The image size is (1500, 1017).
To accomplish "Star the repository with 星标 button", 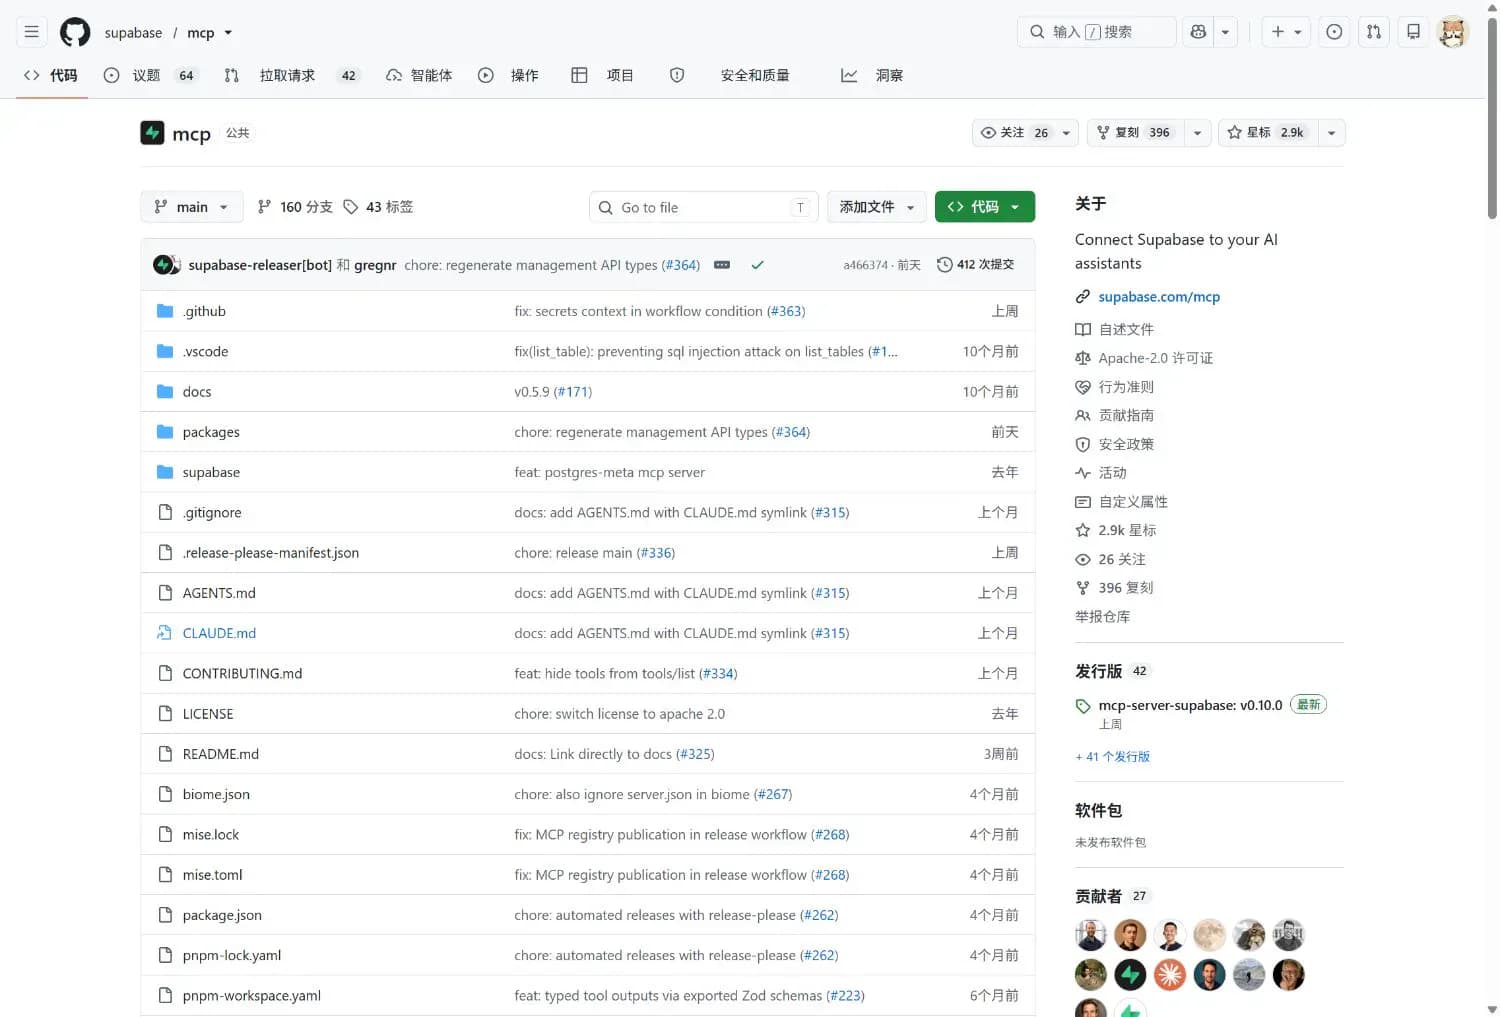I will [x=1268, y=133].
